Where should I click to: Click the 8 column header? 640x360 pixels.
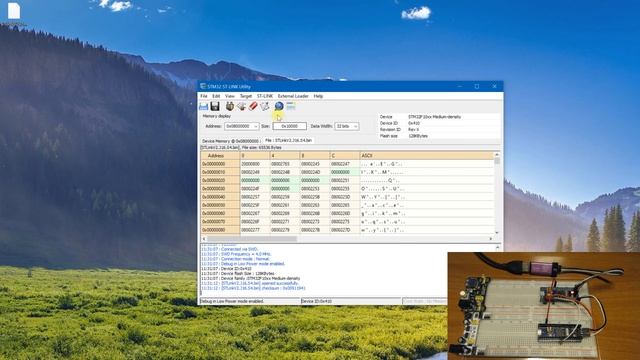pos(315,156)
